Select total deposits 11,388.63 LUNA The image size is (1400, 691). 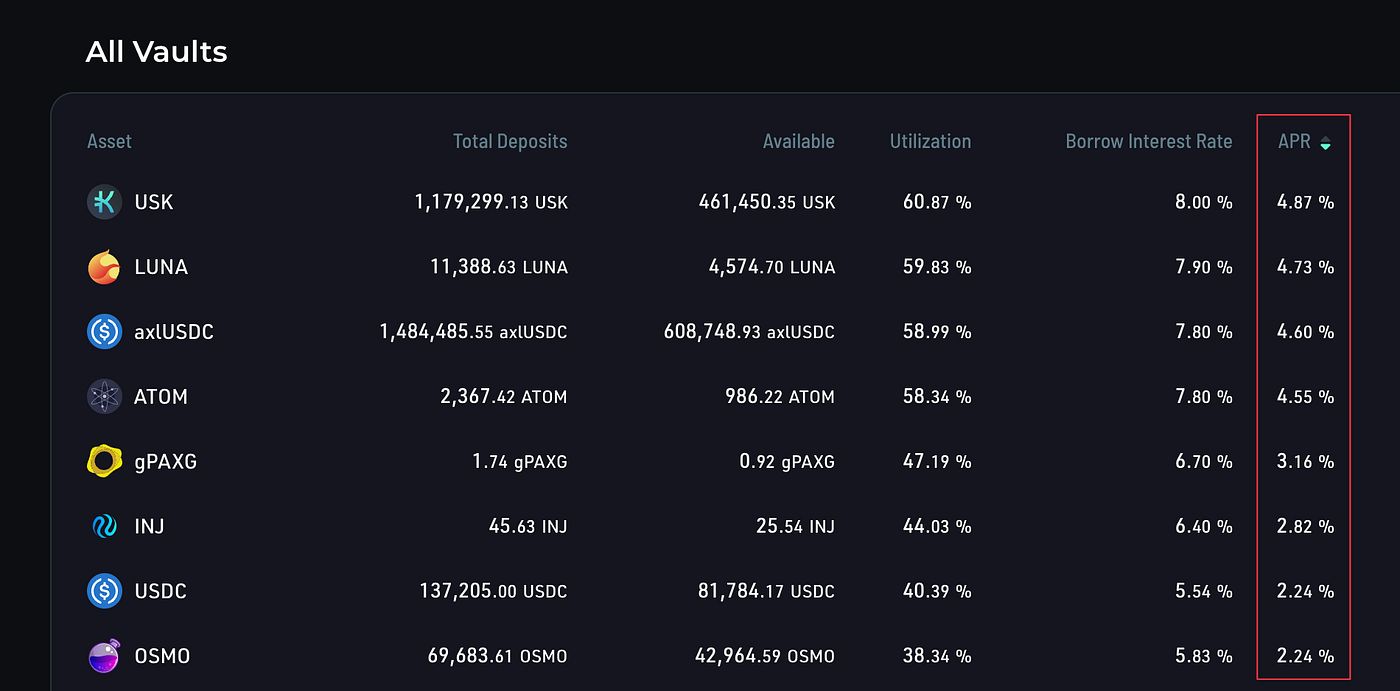(x=499, y=267)
